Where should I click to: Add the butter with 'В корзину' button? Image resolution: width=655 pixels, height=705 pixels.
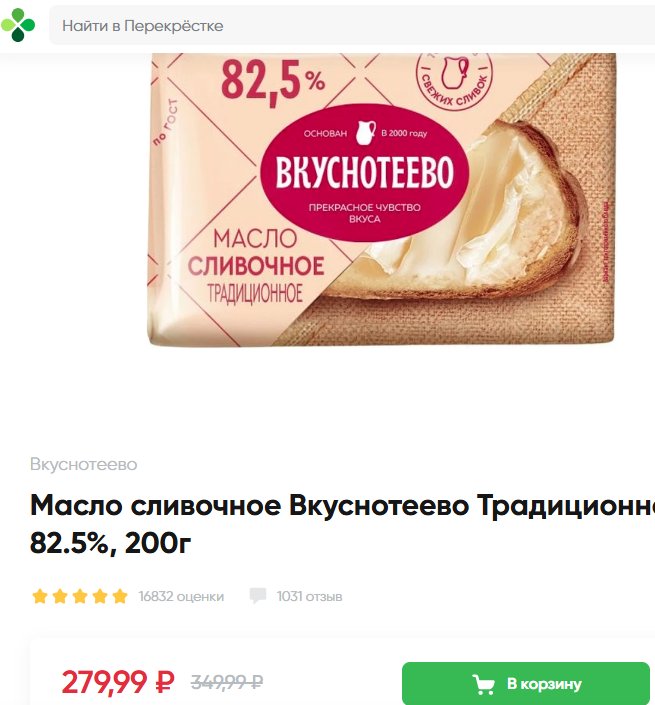pyautogui.click(x=526, y=683)
